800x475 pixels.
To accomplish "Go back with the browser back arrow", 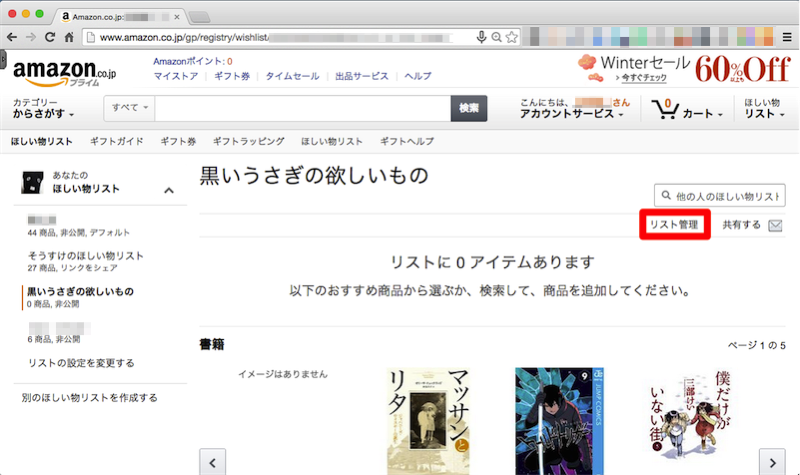I will coord(12,37).
